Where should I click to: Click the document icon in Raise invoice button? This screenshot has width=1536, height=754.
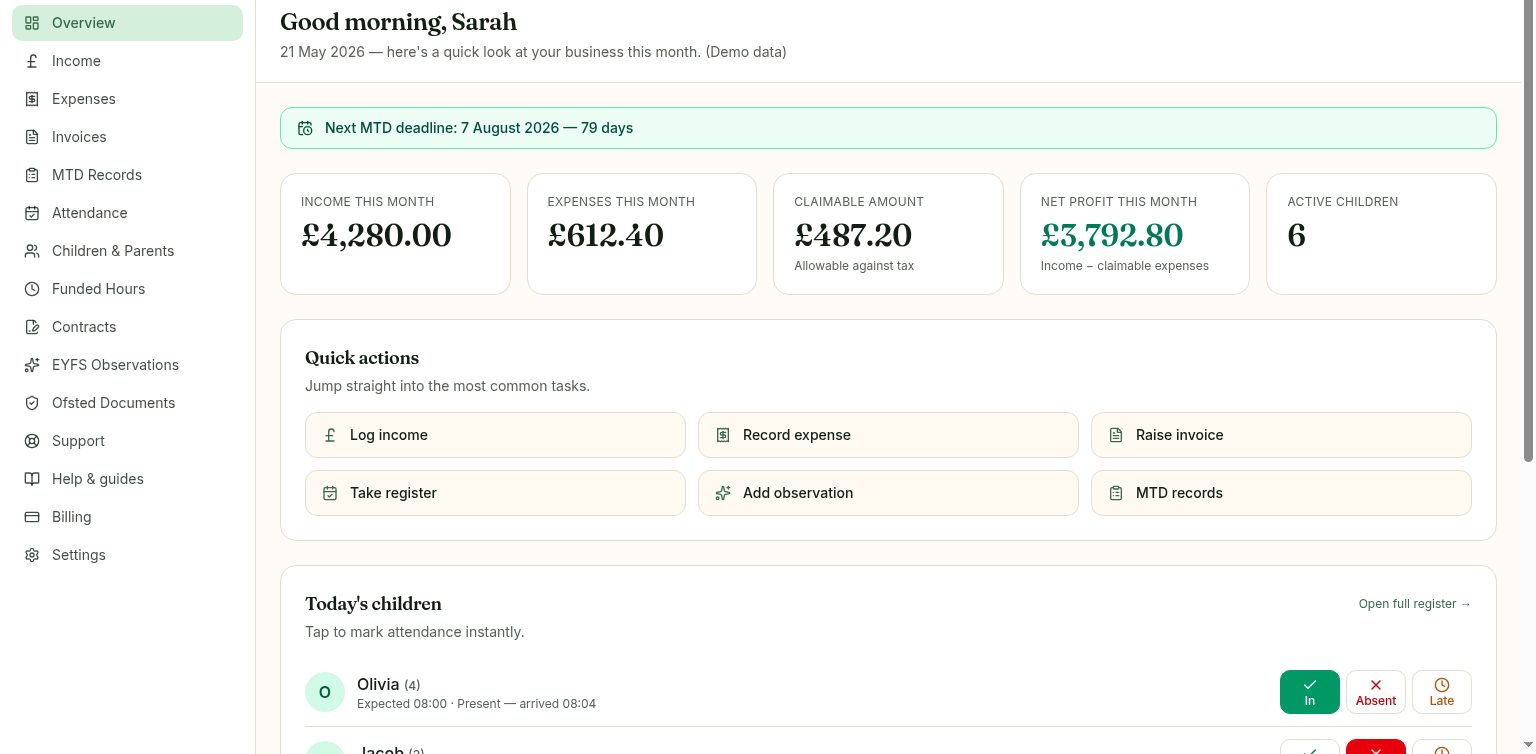click(1116, 435)
